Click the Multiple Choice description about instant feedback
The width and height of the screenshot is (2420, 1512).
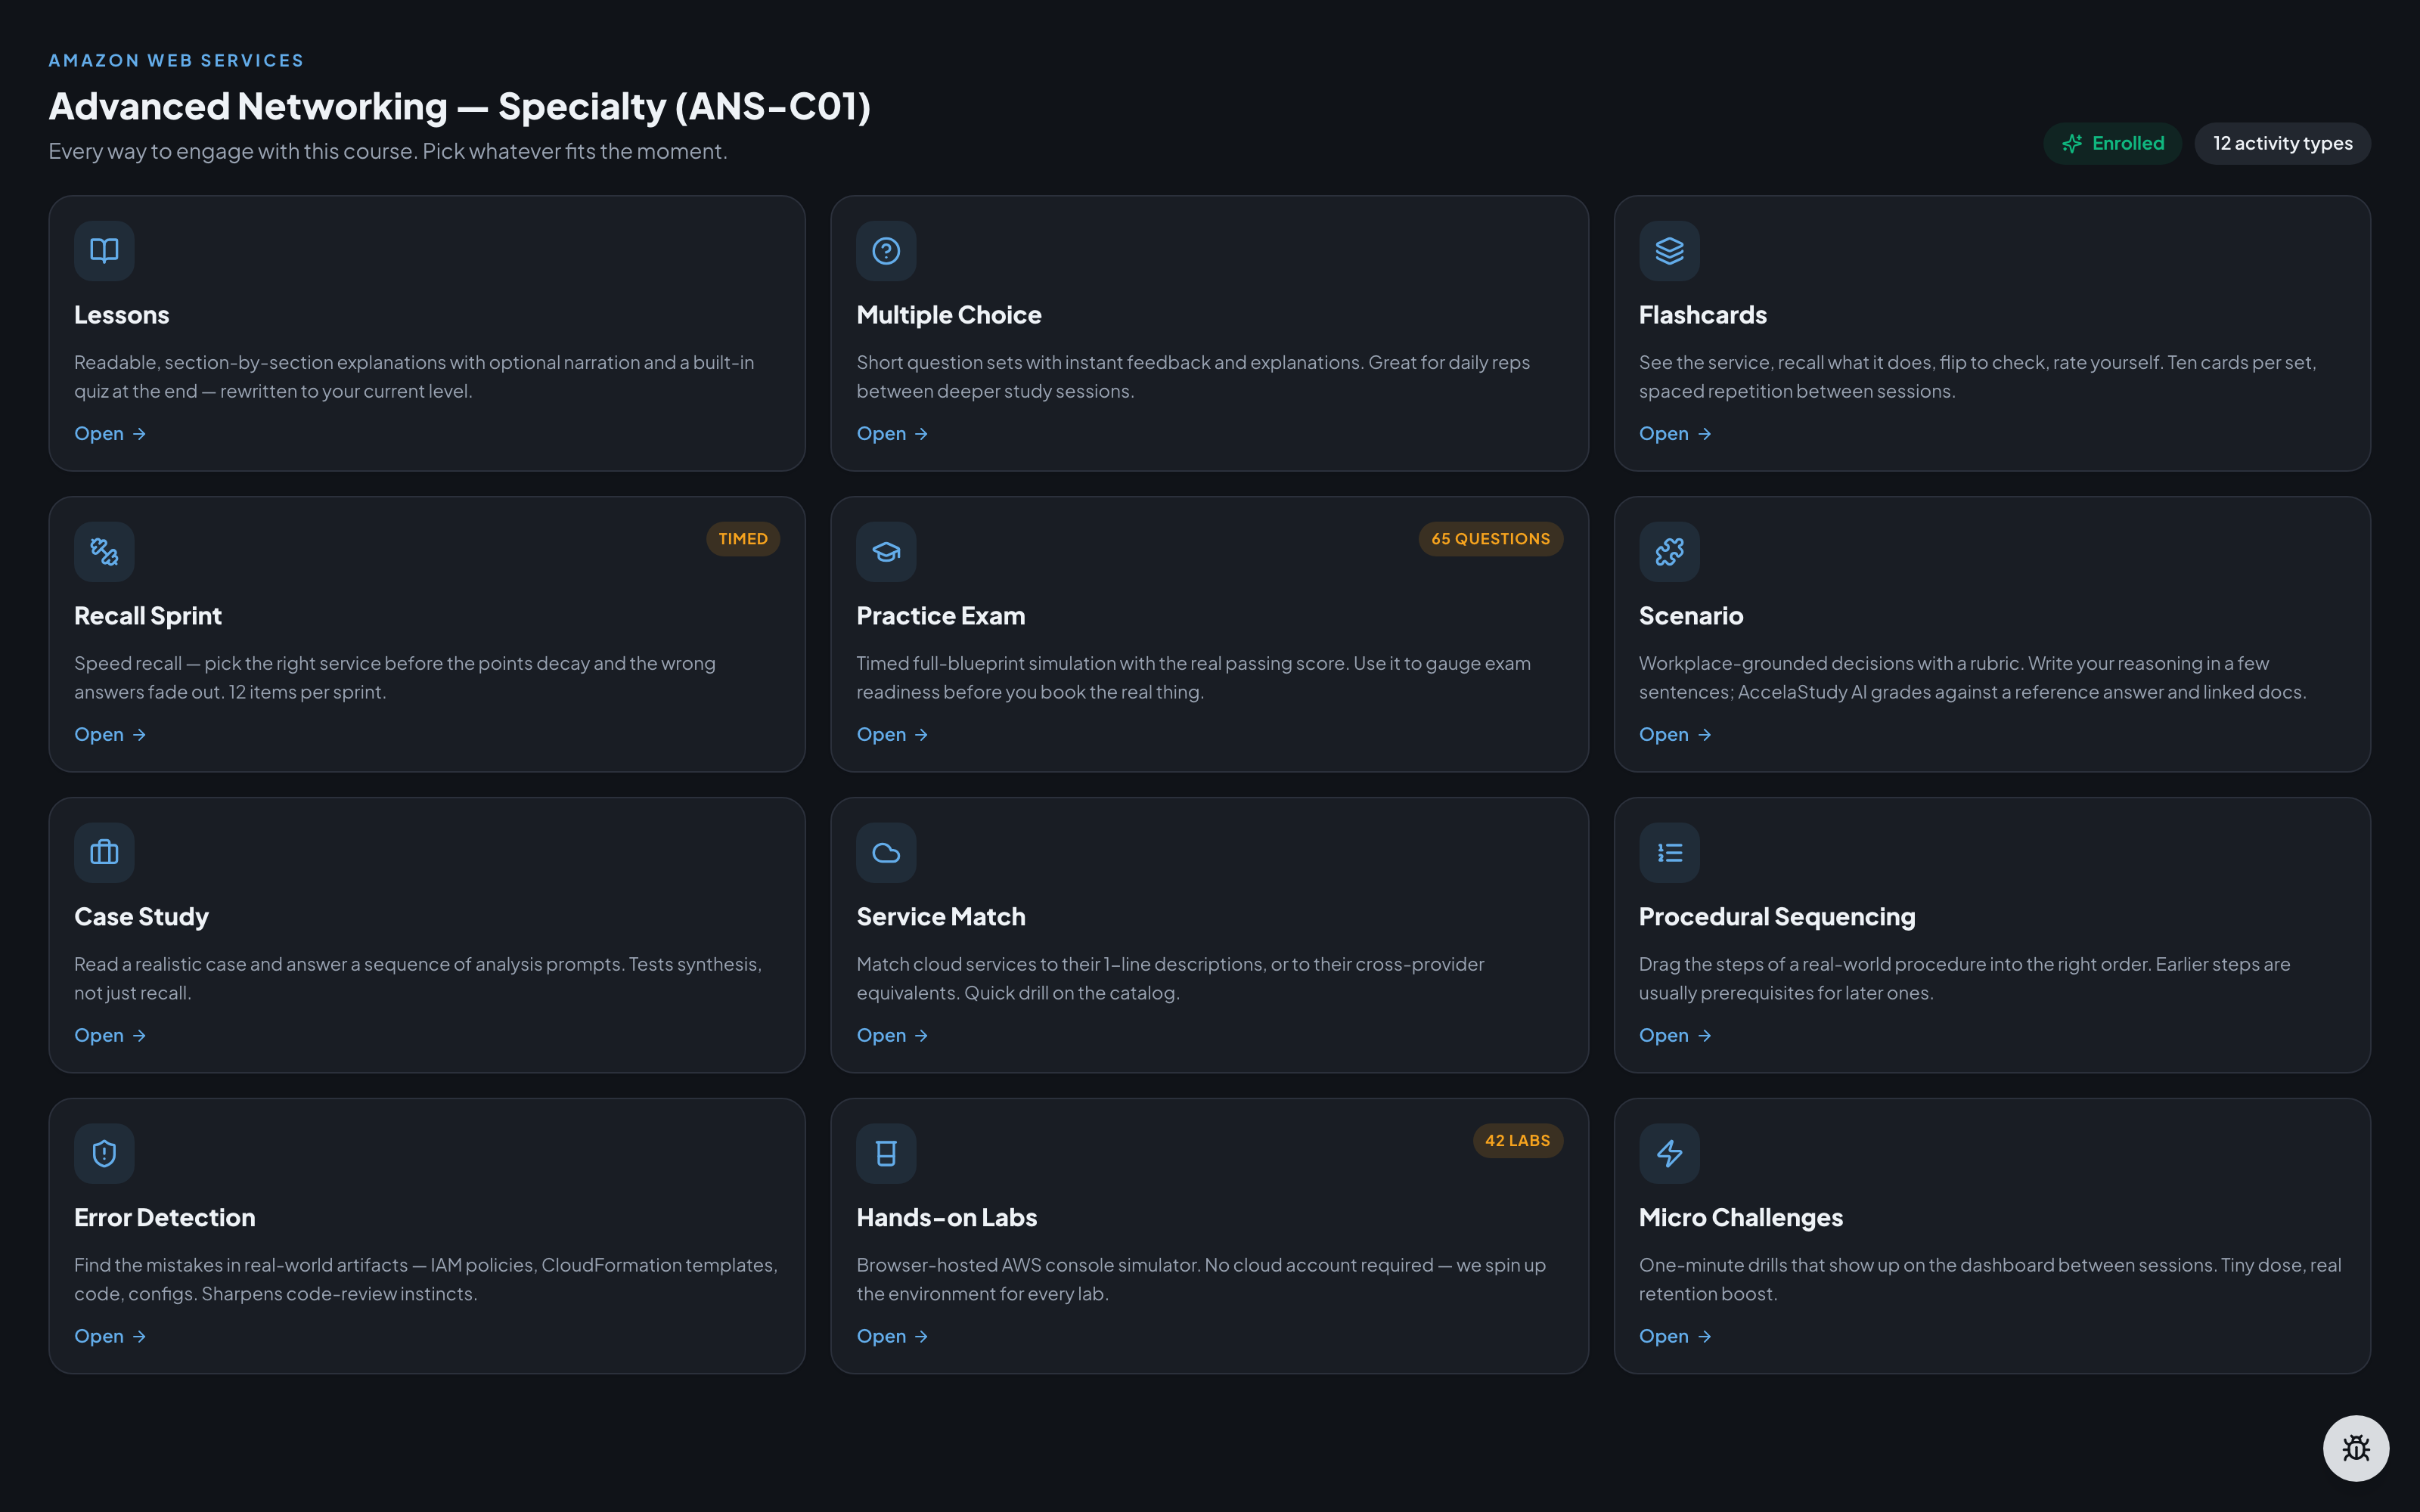(1193, 377)
